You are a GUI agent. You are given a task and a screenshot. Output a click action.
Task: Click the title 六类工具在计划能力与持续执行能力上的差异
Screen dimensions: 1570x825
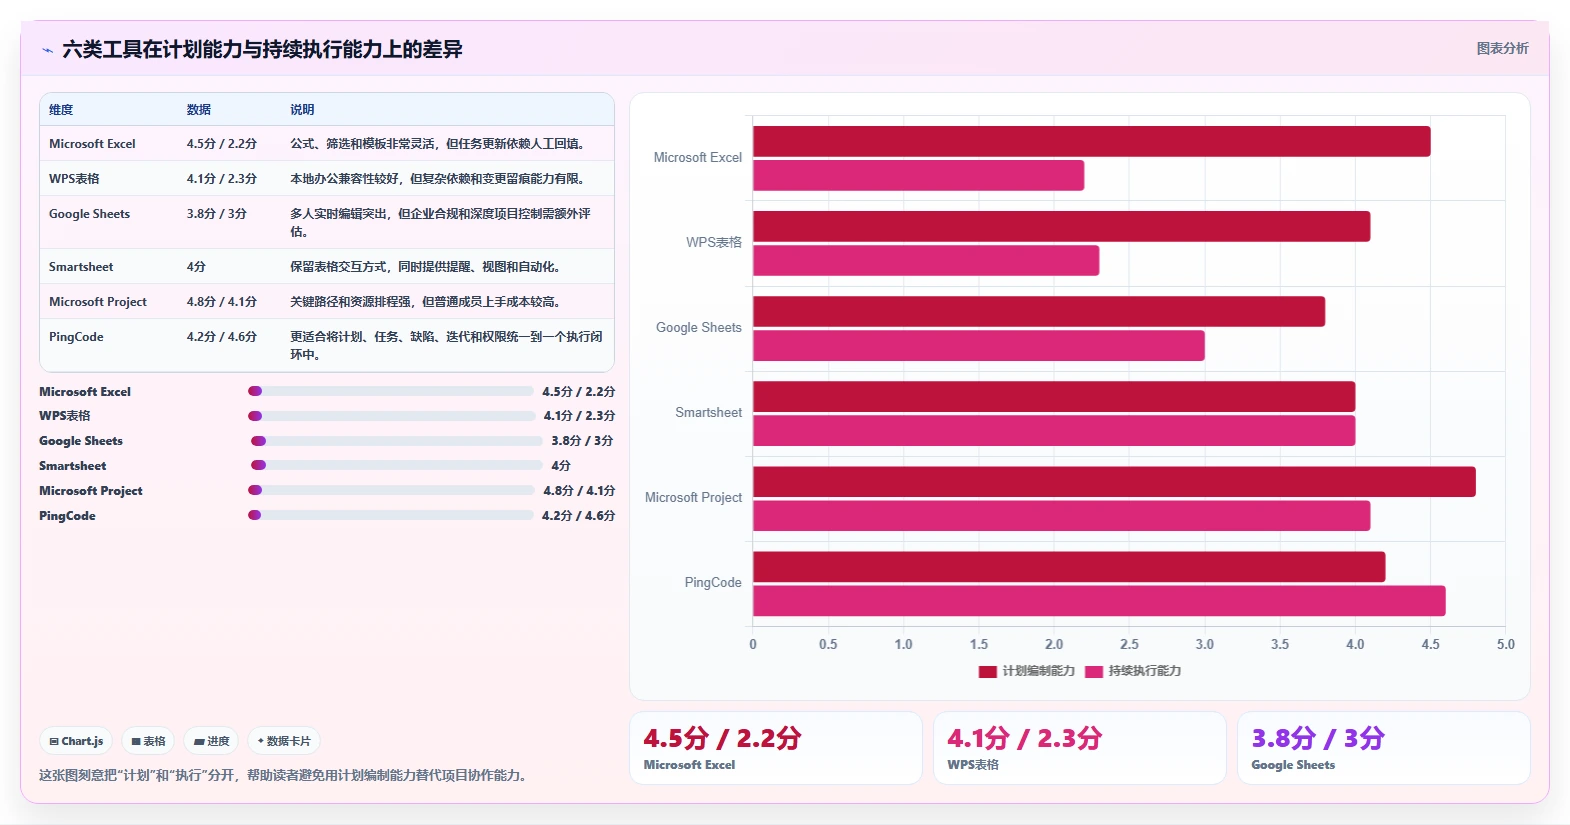pyautogui.click(x=262, y=50)
